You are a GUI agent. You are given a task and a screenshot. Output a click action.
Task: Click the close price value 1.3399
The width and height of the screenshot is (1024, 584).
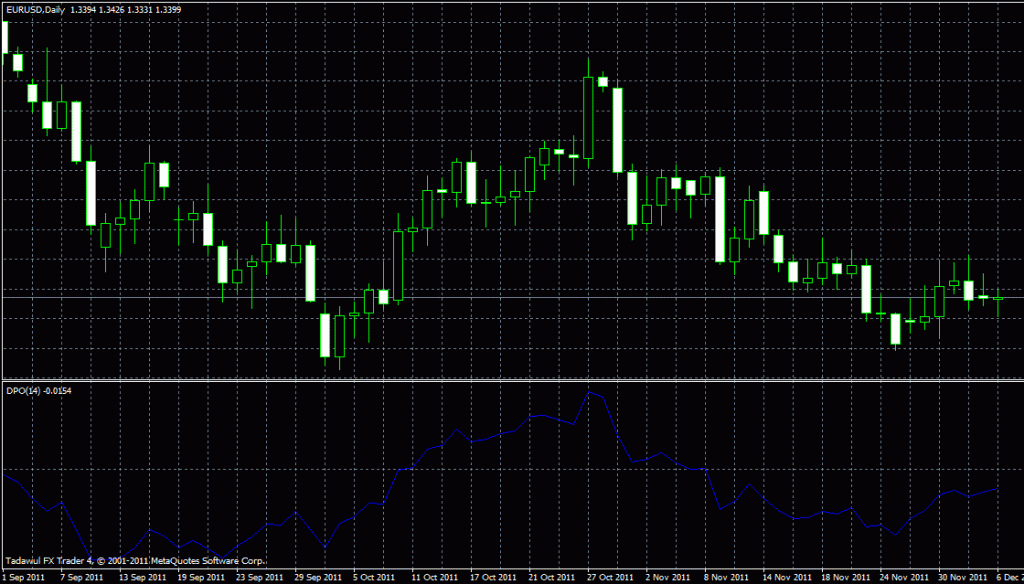pyautogui.click(x=168, y=10)
